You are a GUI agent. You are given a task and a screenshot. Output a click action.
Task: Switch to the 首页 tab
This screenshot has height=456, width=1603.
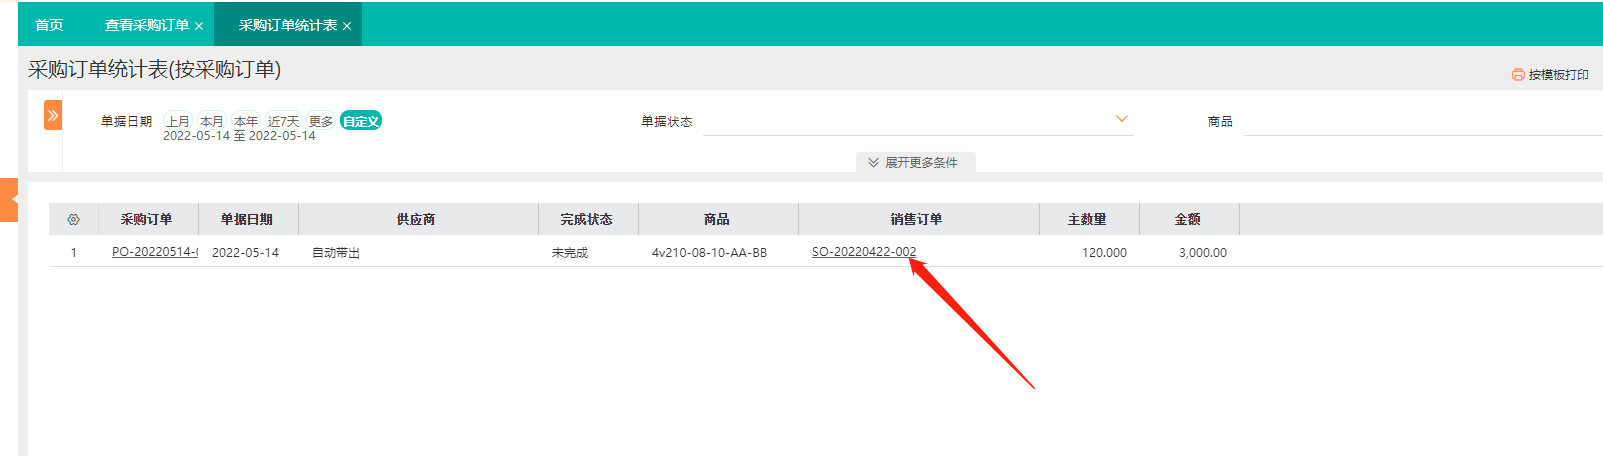click(x=49, y=25)
